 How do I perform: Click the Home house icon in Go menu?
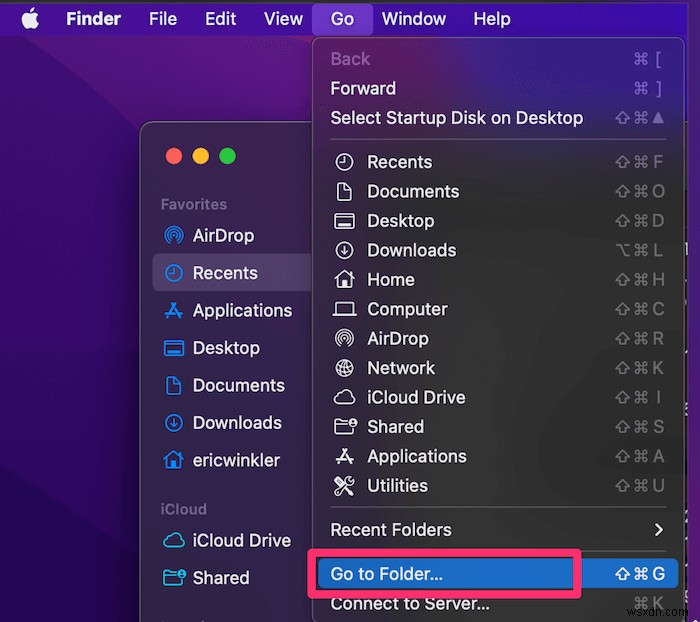tap(344, 280)
